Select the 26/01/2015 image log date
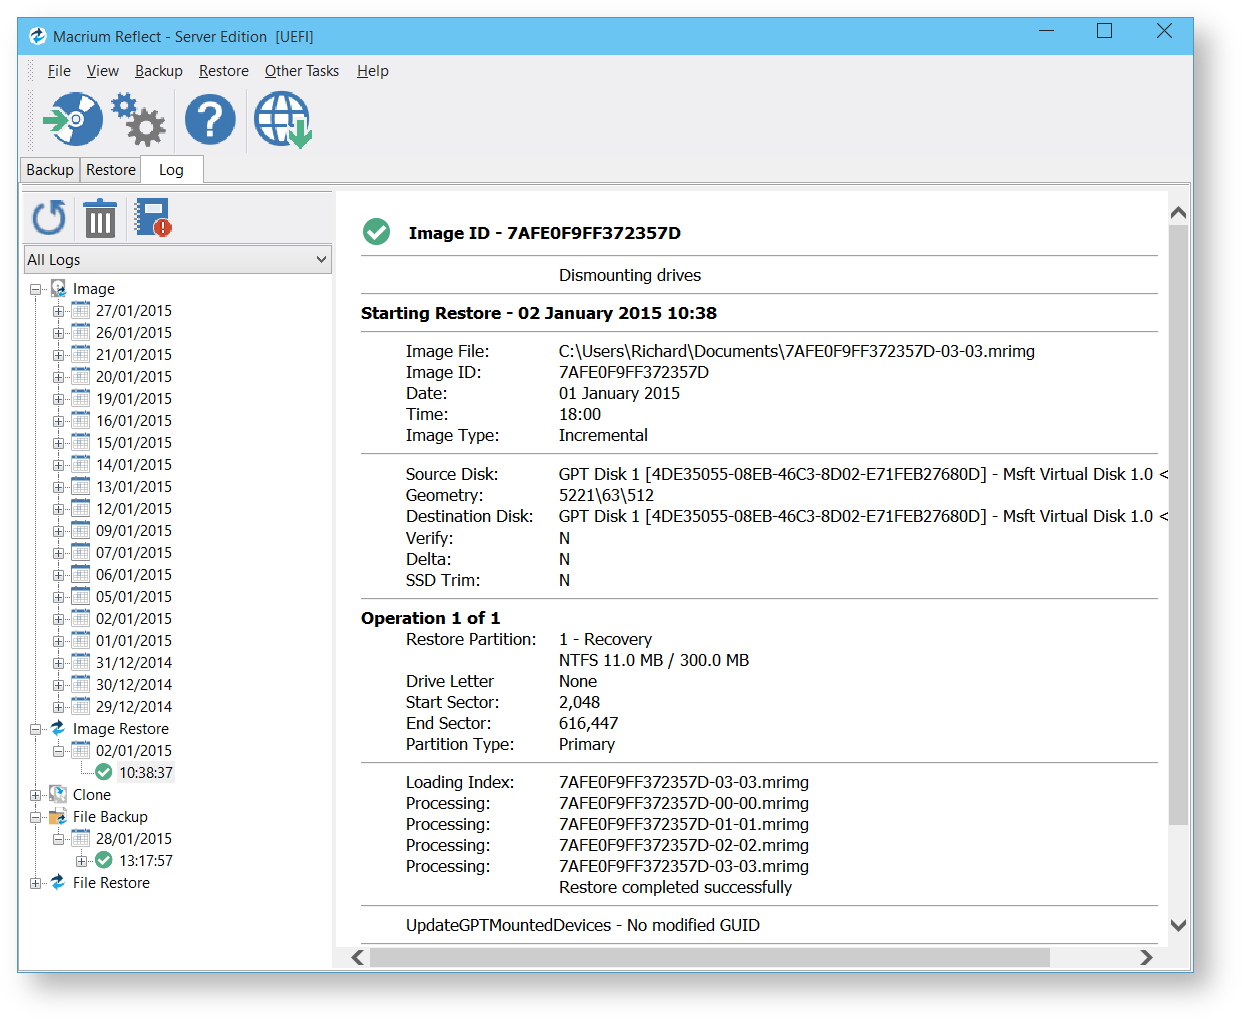1242x1021 pixels. (134, 332)
